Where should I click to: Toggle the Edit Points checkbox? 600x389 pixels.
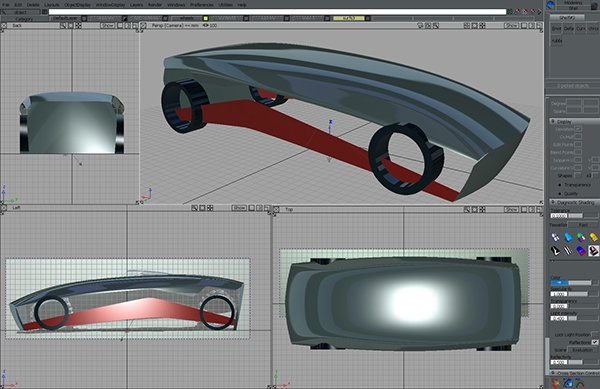coord(578,145)
